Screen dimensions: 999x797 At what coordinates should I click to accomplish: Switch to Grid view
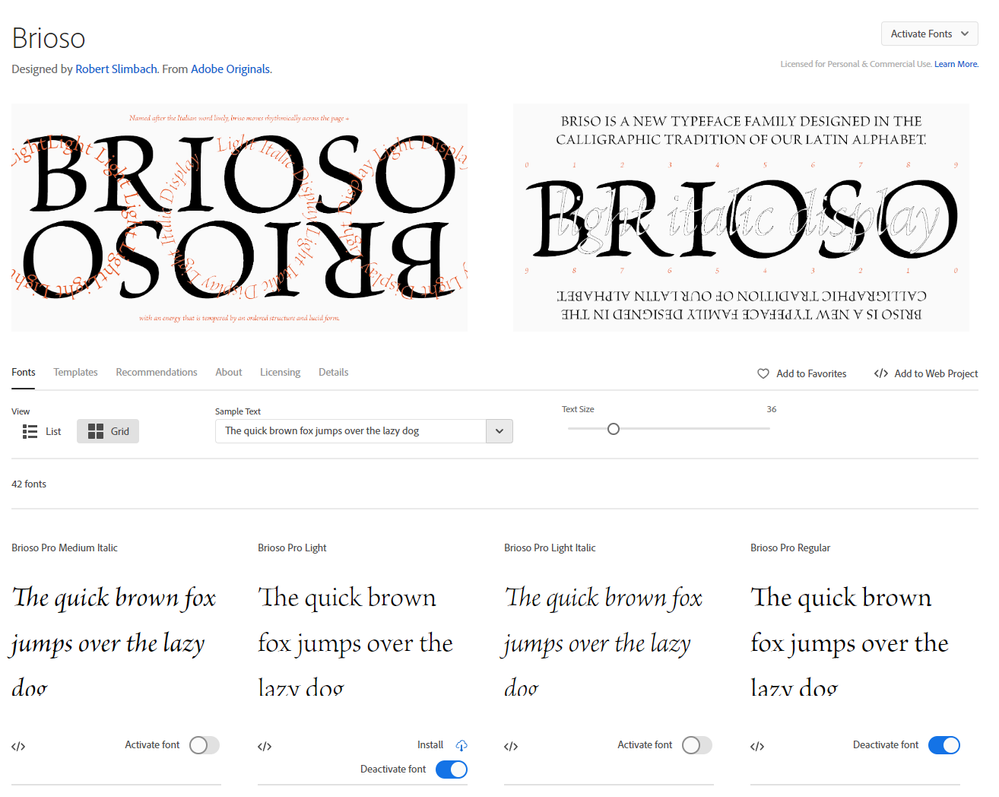point(108,431)
